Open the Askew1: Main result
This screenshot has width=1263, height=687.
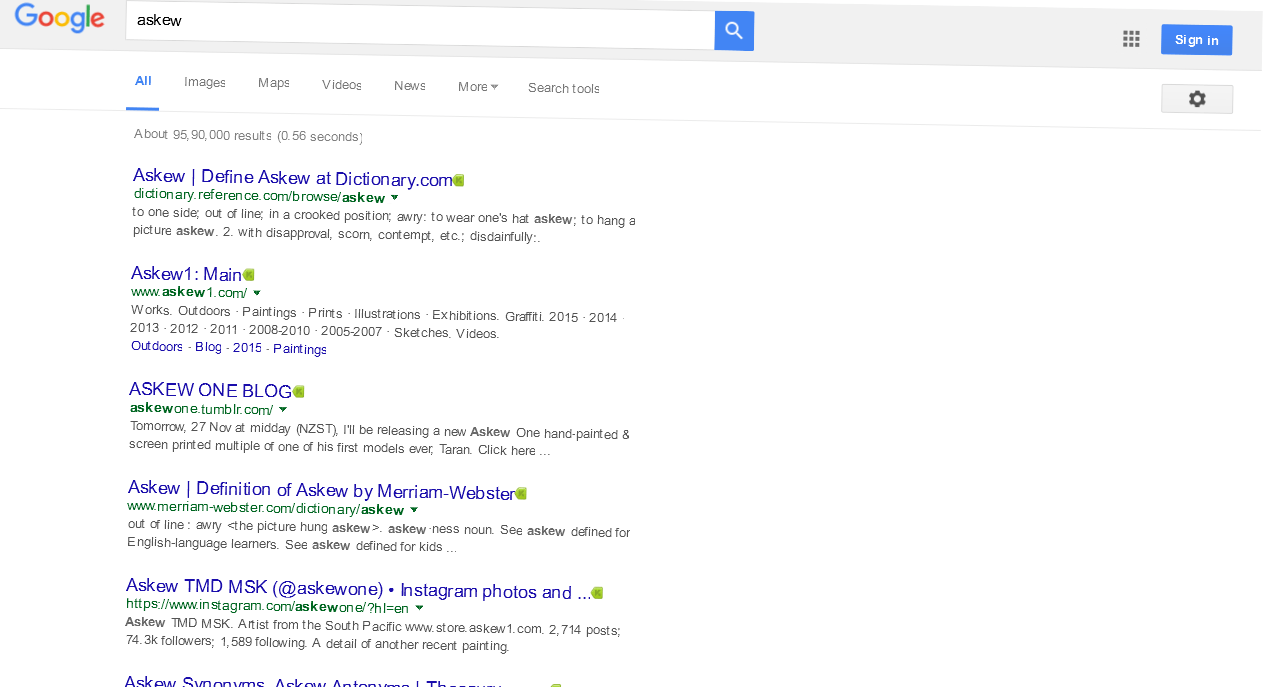coord(187,274)
